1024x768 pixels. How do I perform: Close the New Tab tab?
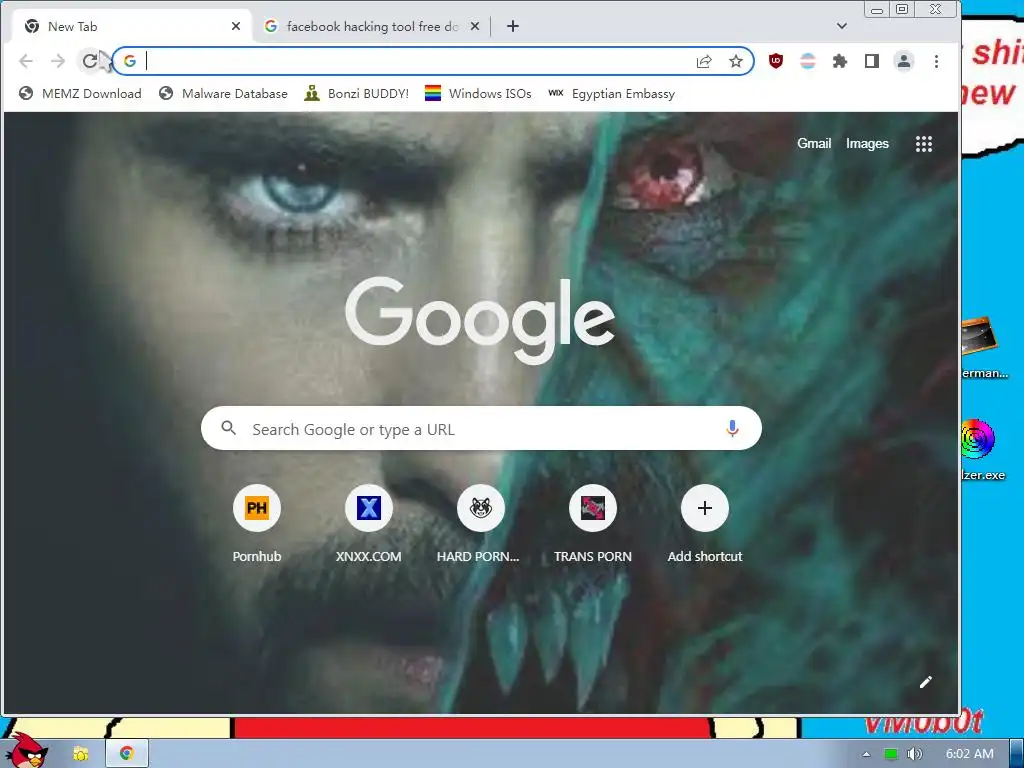pyautogui.click(x=236, y=26)
